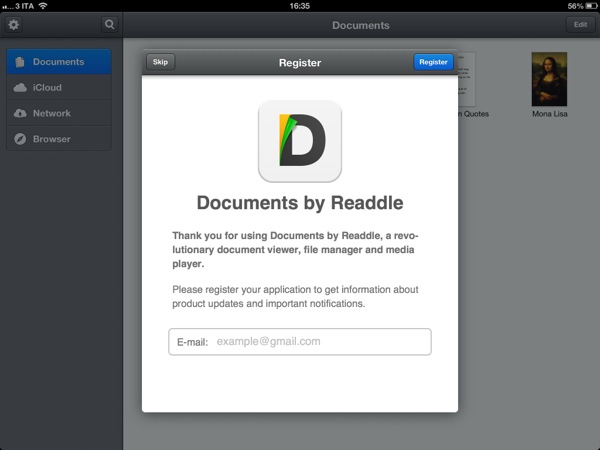Click the Documents by Readdle heading
The height and width of the screenshot is (450, 600).
[x=300, y=203]
